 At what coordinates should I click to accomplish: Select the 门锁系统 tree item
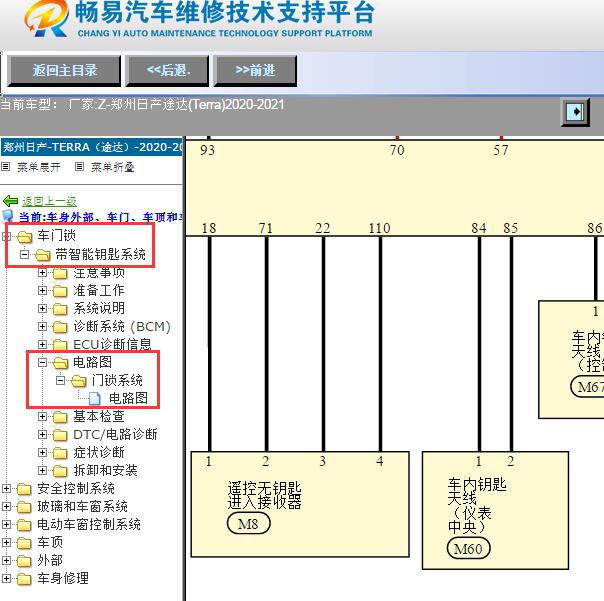[x=117, y=380]
